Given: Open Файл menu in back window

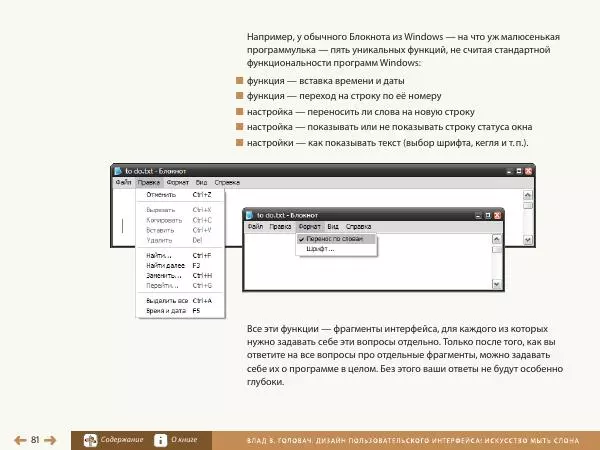Looking at the screenshot, I should click(123, 183).
